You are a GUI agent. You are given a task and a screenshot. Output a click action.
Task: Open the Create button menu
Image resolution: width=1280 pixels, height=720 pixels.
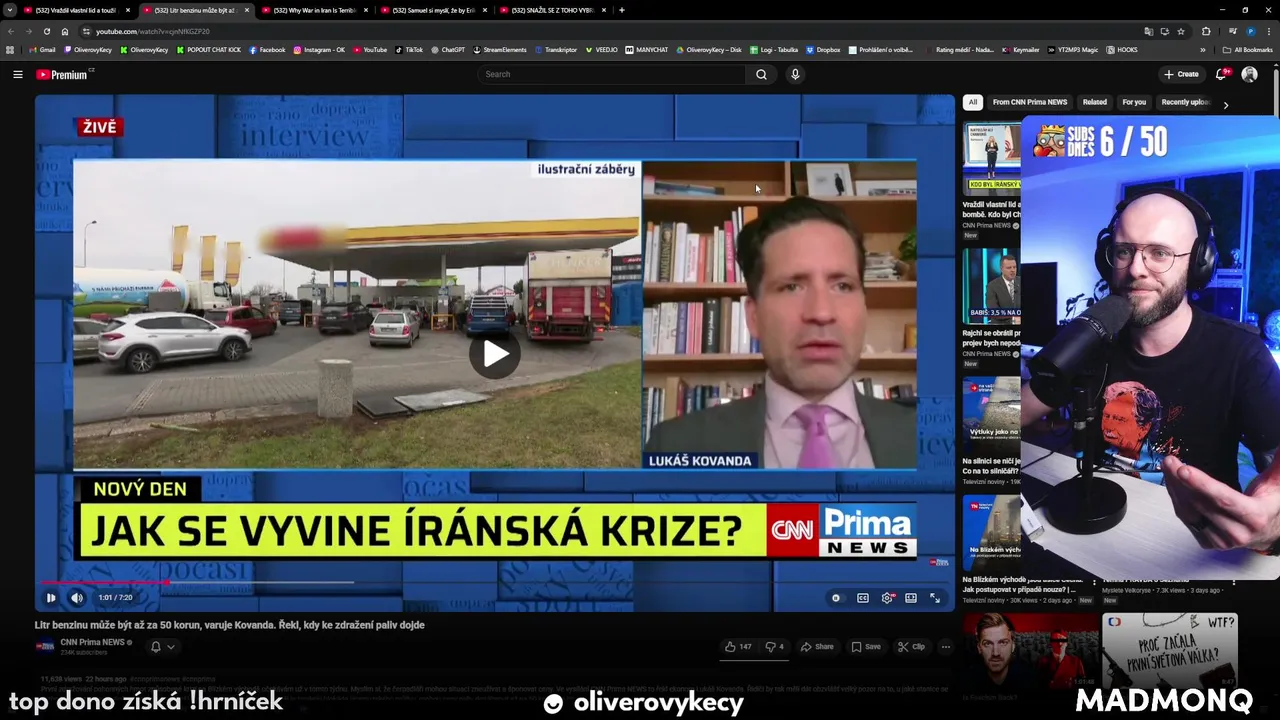[1181, 74]
